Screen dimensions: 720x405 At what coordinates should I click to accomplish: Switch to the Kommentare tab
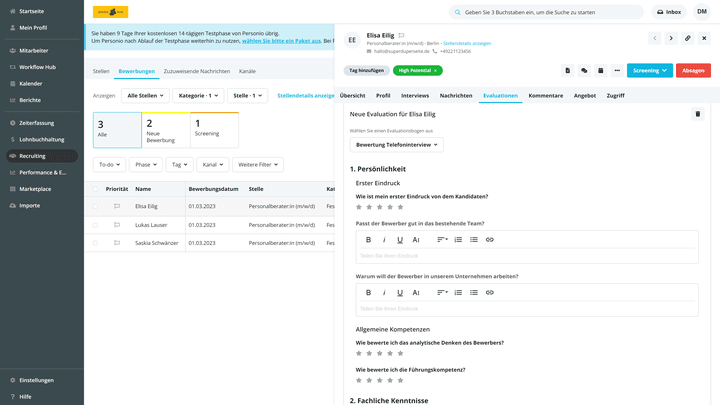pyautogui.click(x=546, y=96)
